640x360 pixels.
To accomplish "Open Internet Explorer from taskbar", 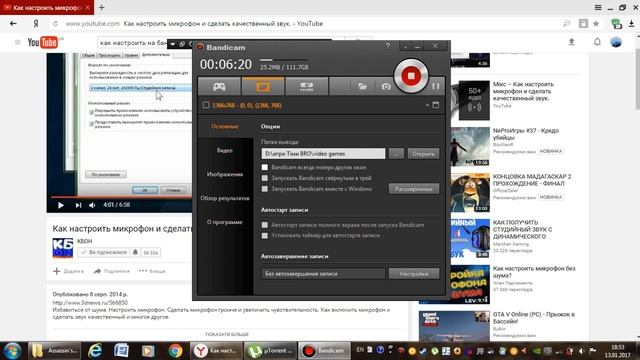I will click(x=95, y=351).
